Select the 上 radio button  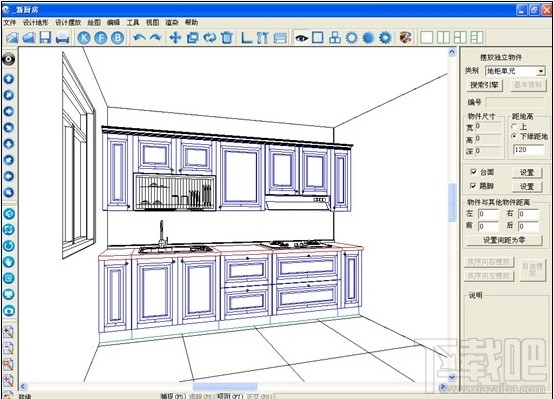point(514,126)
